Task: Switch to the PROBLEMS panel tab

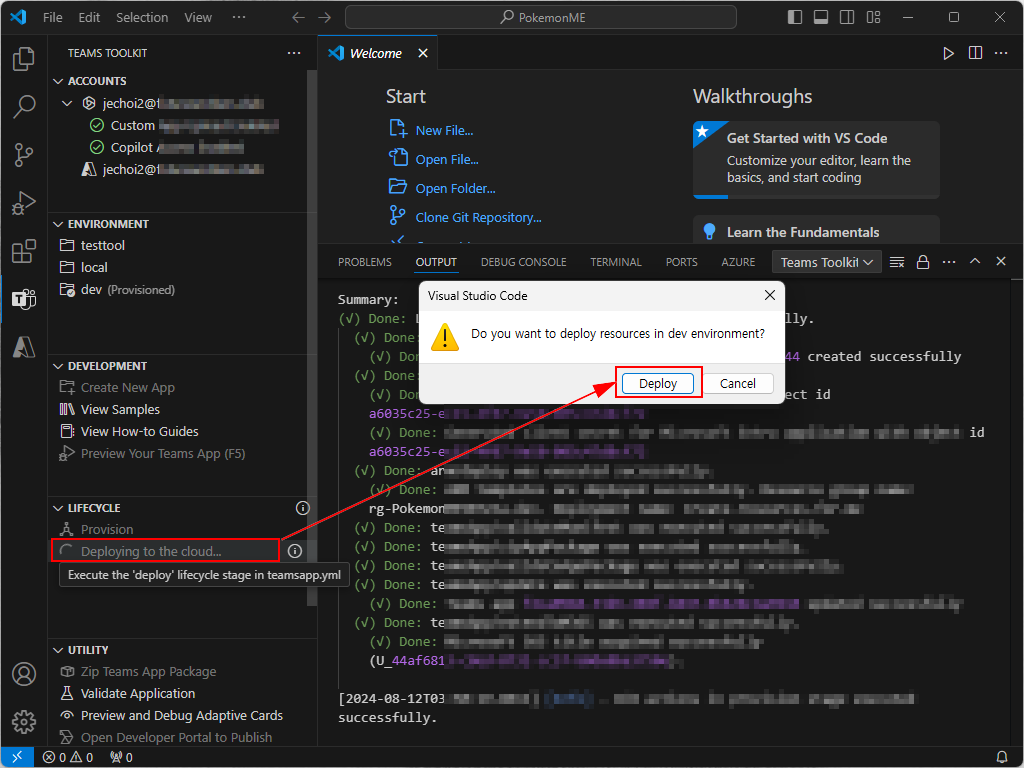Action: 365,262
